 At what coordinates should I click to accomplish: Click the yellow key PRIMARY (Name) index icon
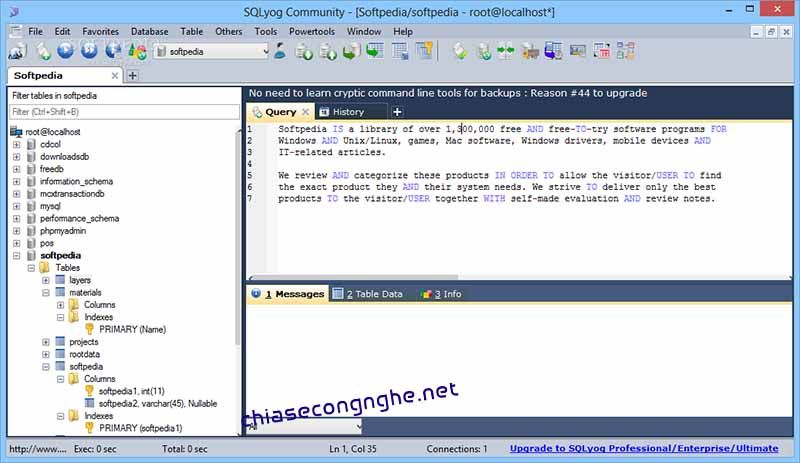pyautogui.click(x=89, y=328)
